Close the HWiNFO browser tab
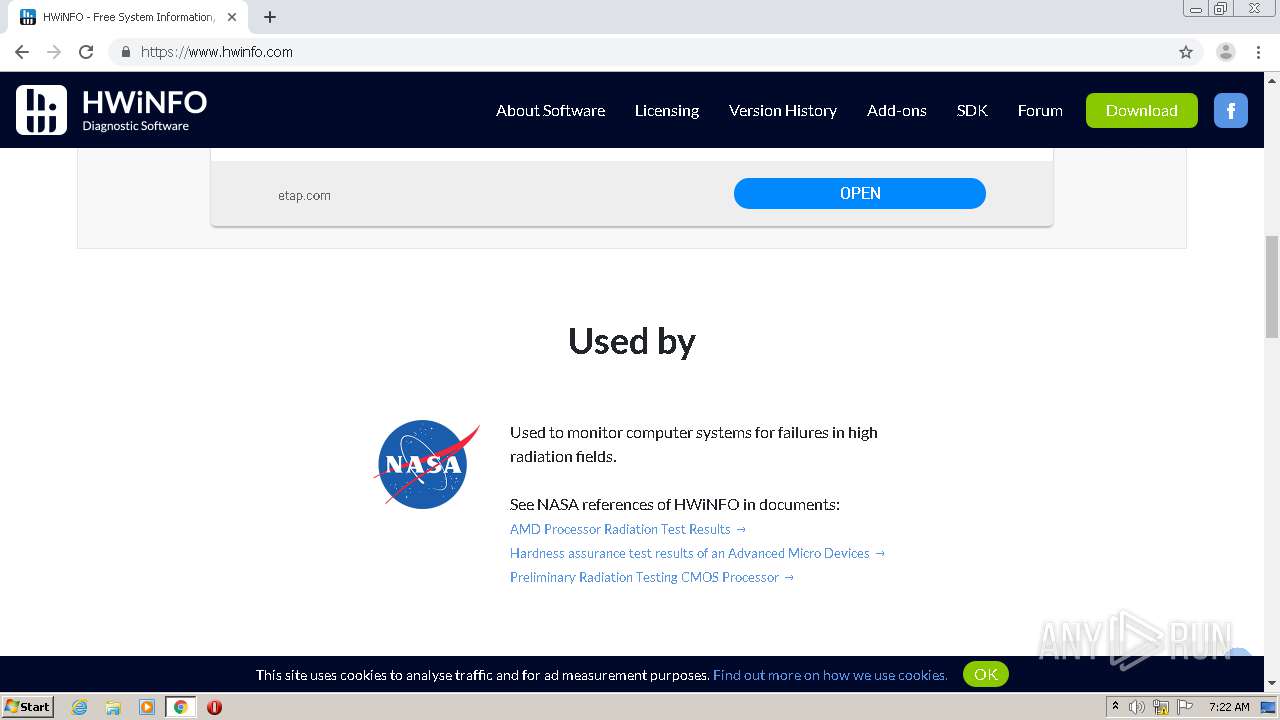 (x=233, y=17)
